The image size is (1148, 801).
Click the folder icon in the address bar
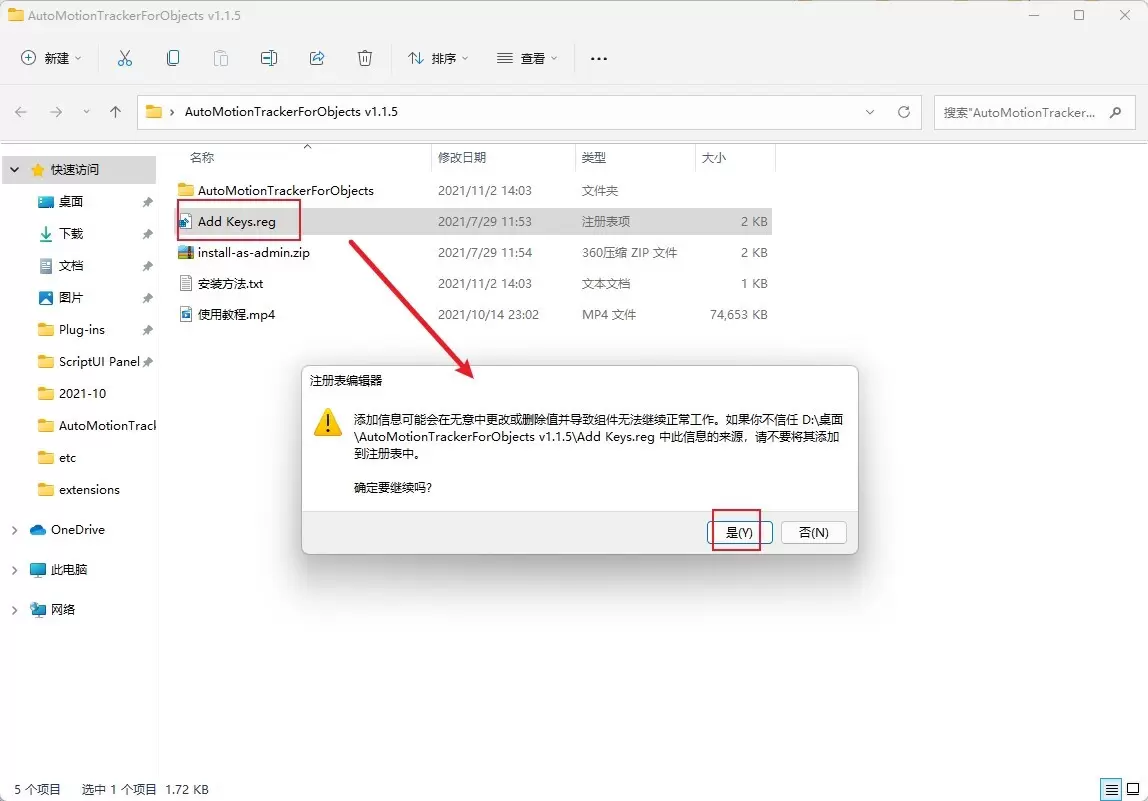pyautogui.click(x=154, y=112)
